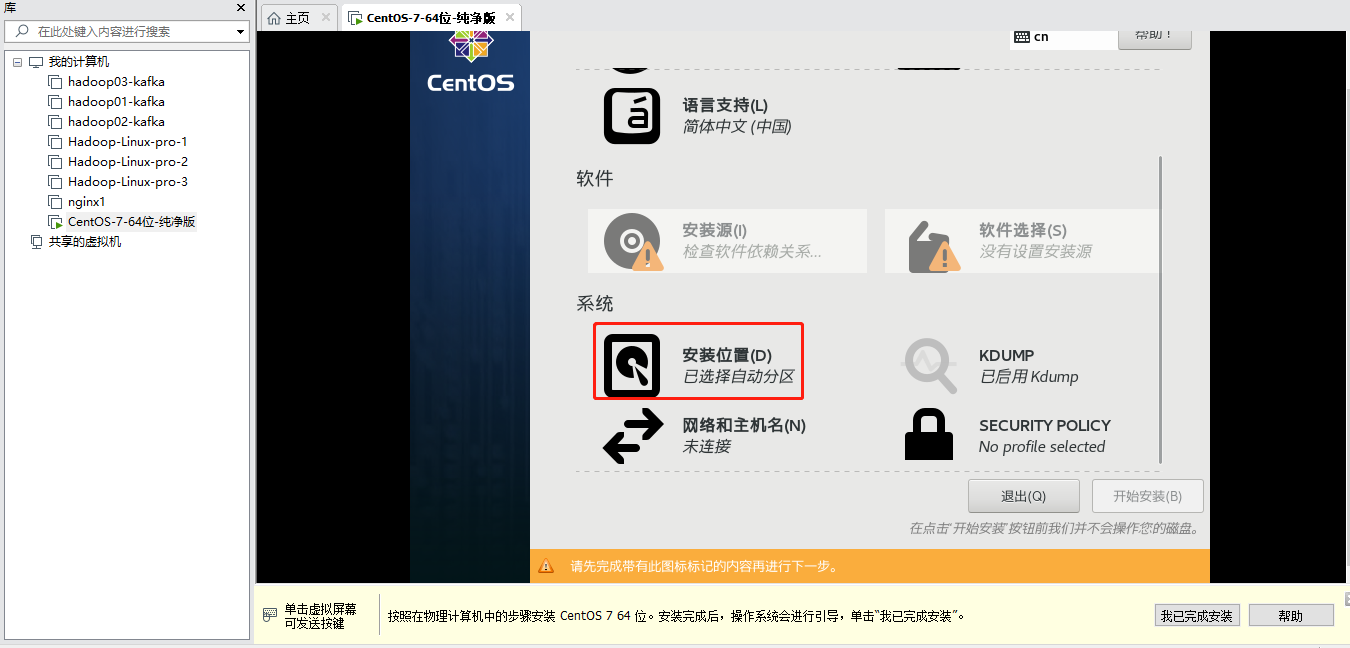Click the orange warning triangle in banner
Screen dimensions: 1350x648
click(546, 566)
